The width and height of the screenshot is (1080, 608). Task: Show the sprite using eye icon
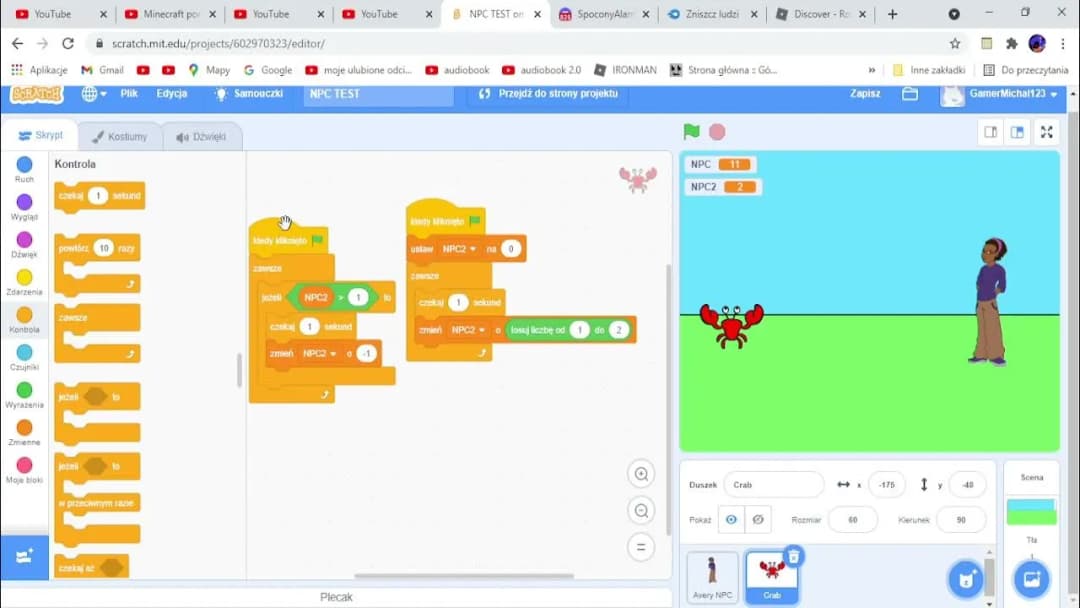[732, 520]
